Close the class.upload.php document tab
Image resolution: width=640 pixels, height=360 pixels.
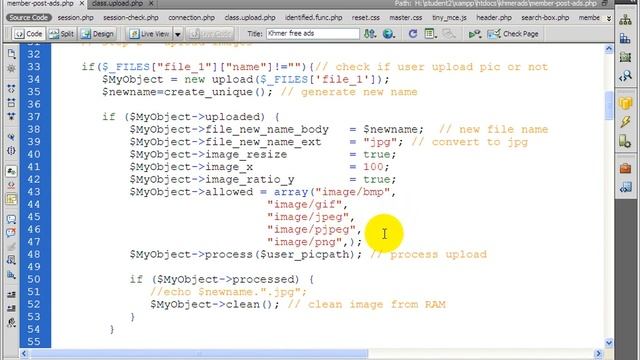click(x=151, y=4)
